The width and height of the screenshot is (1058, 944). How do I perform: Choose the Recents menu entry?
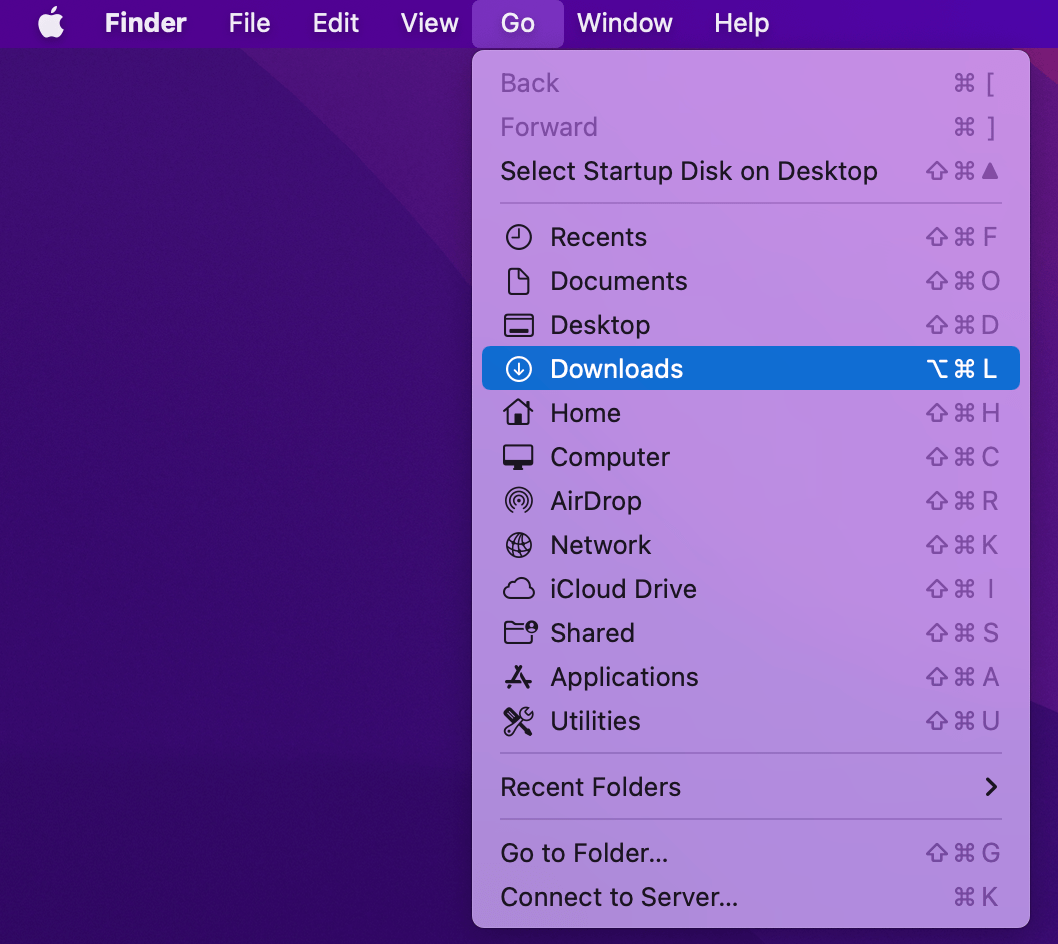750,238
